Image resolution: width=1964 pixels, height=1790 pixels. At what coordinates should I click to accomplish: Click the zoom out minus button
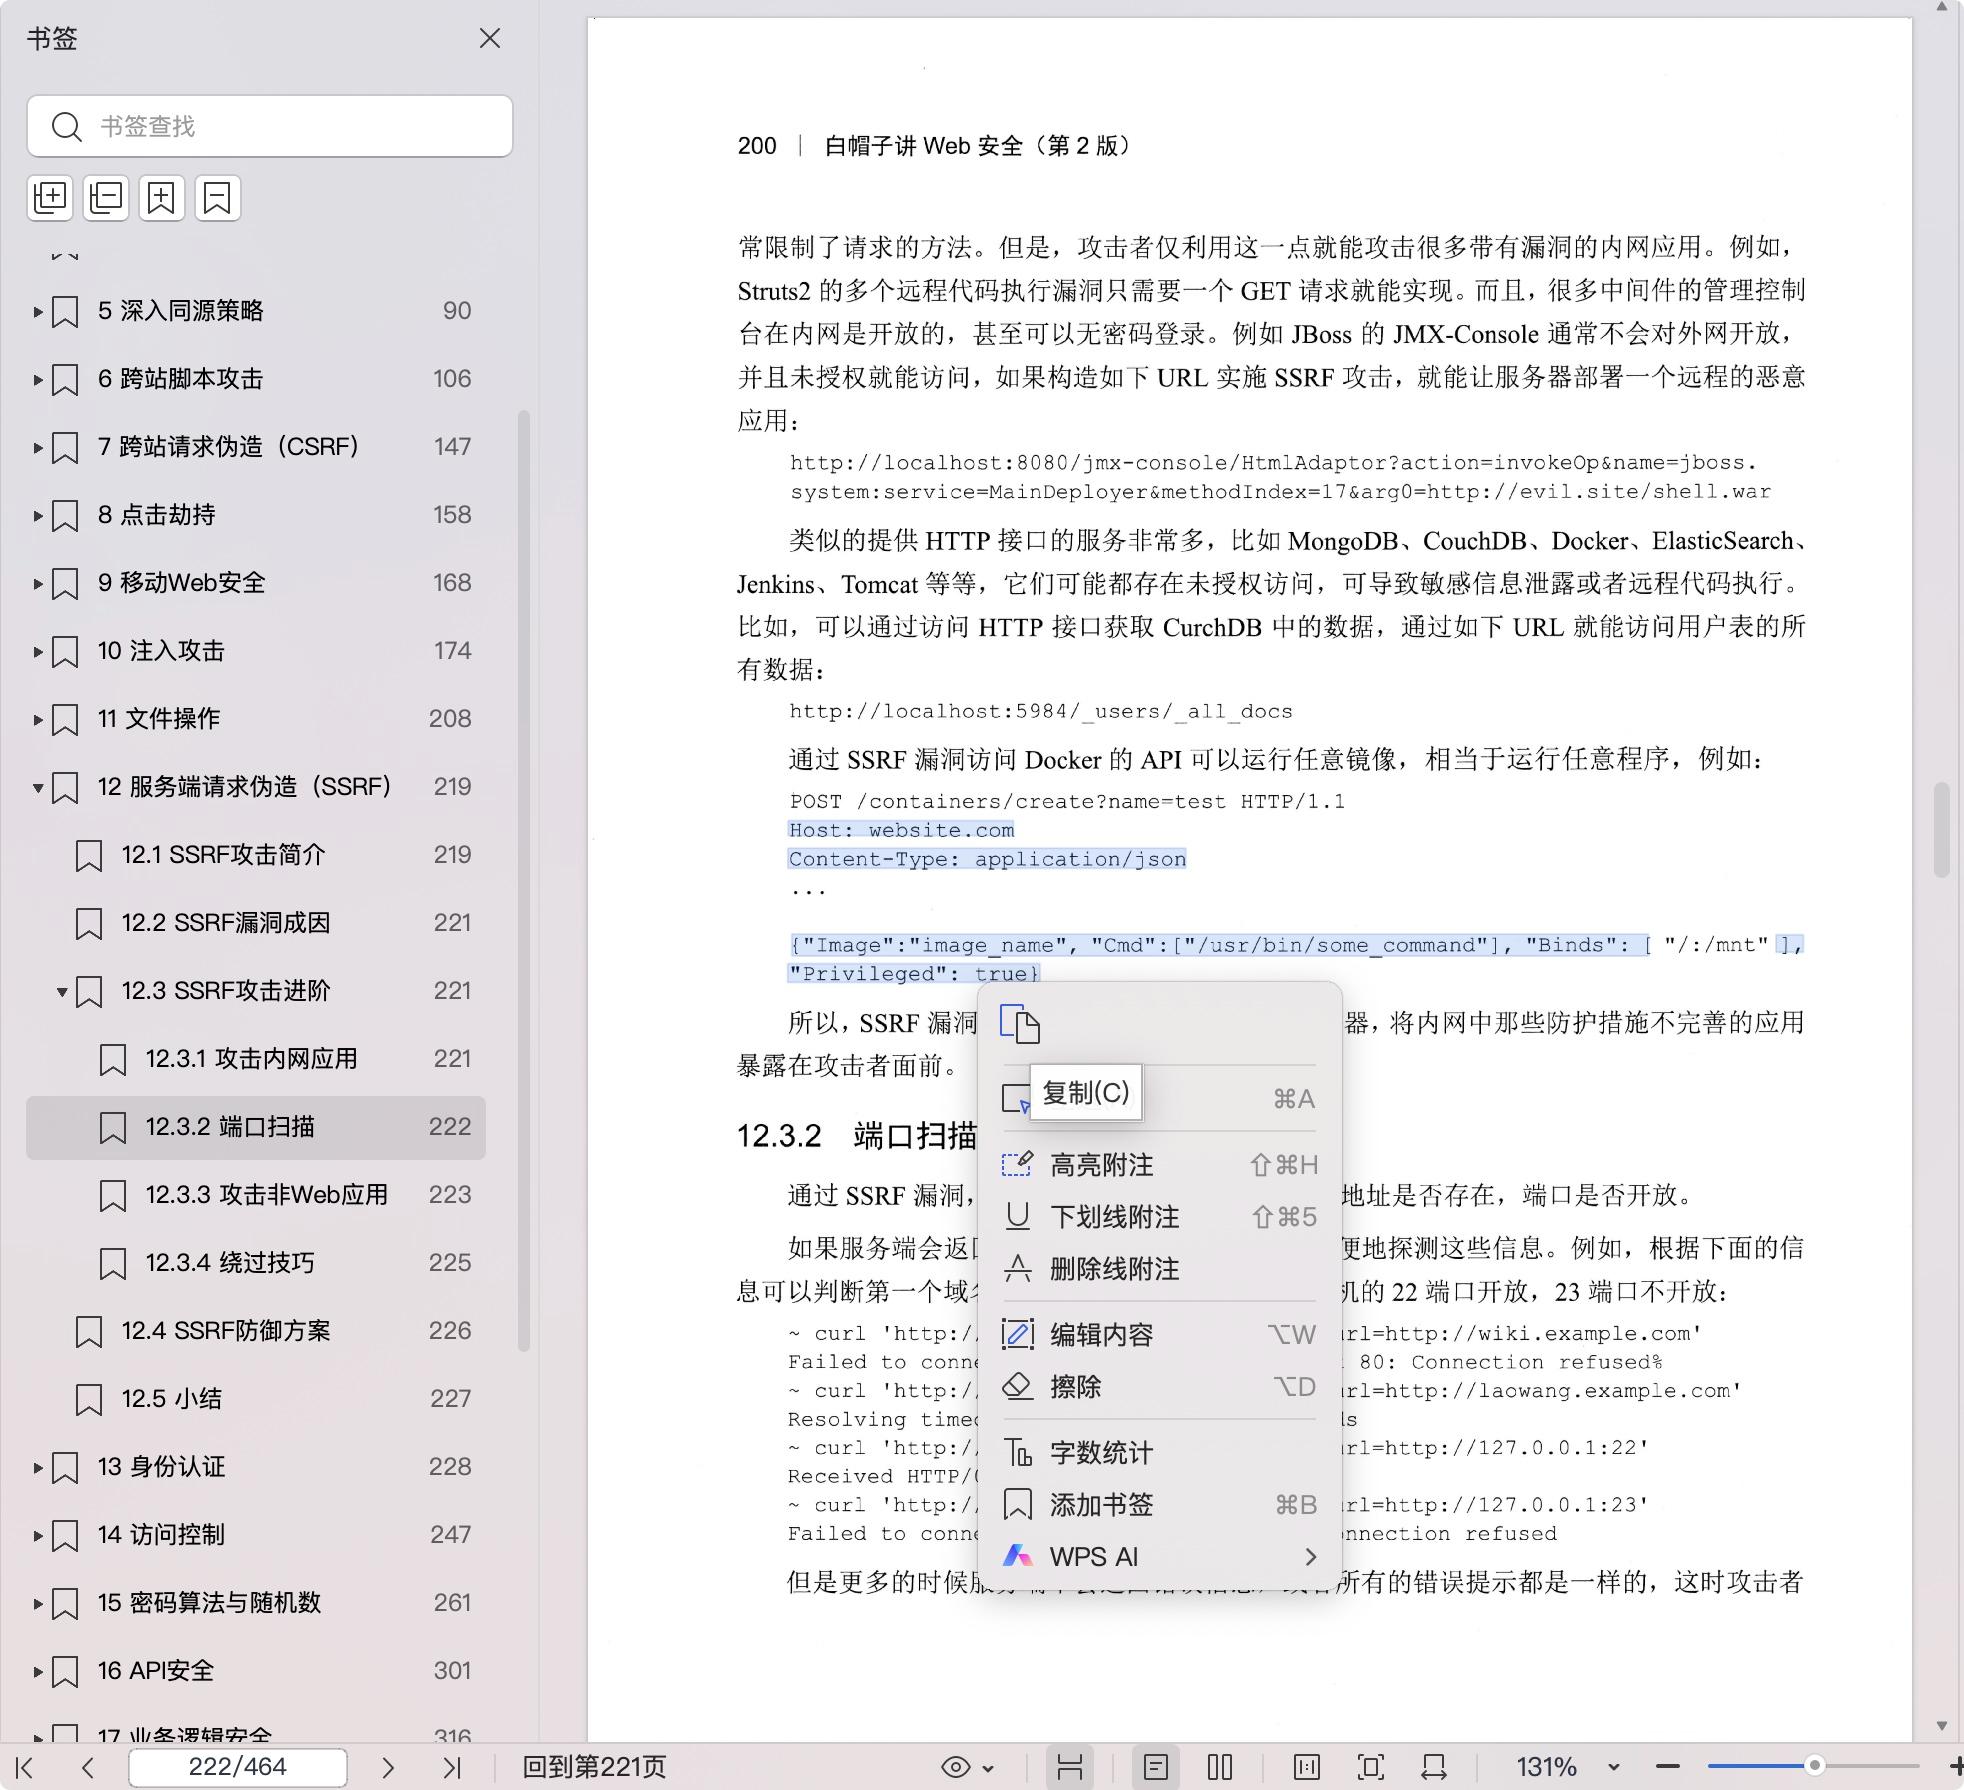point(1667,1767)
